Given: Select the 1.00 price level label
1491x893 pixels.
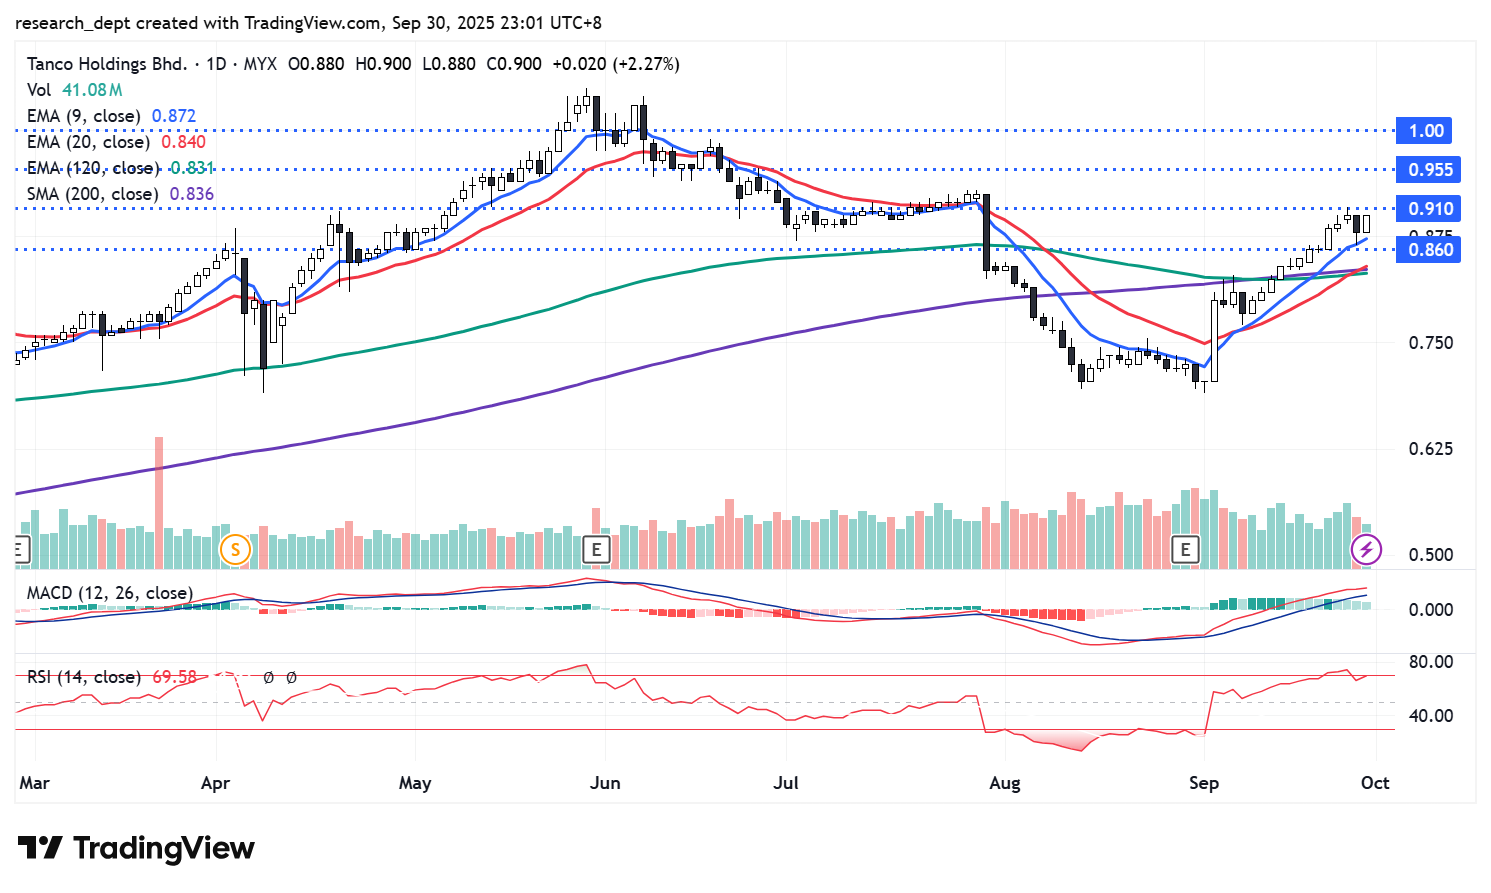Looking at the screenshot, I should coord(1426,131).
